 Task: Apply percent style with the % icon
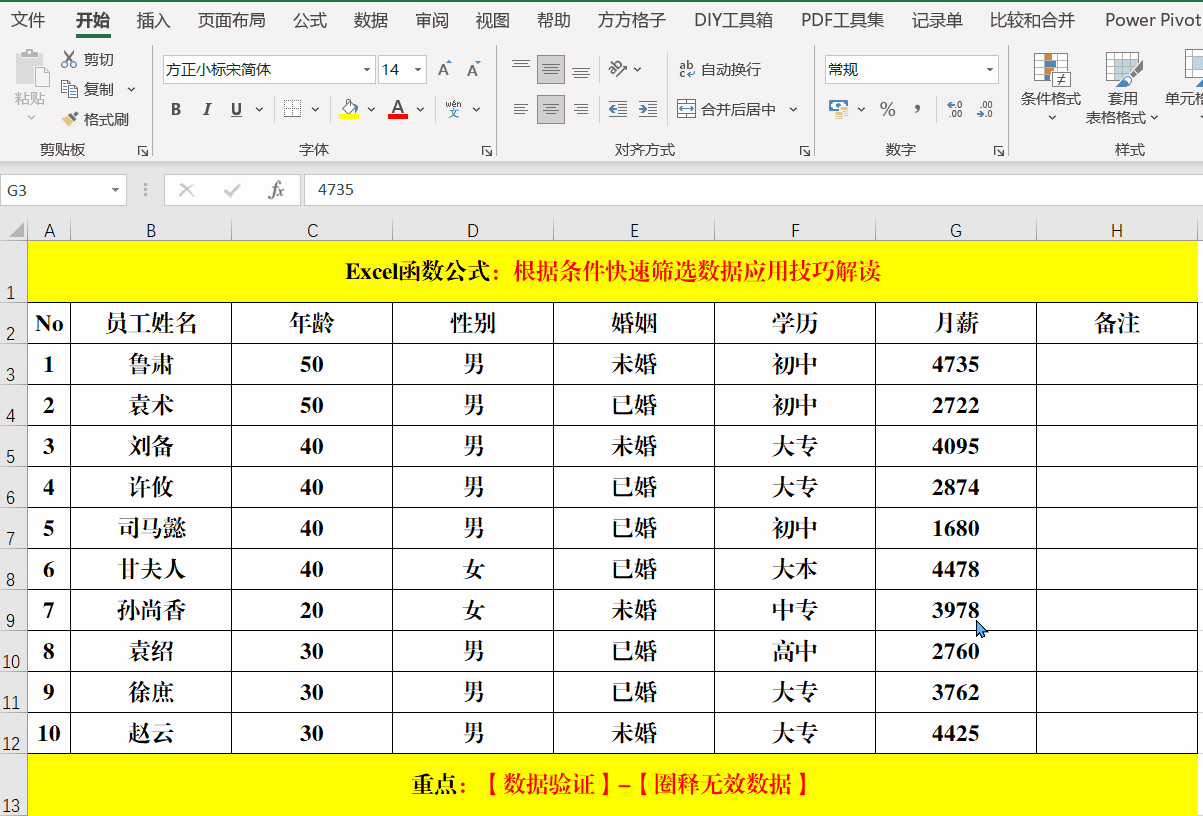pos(887,109)
